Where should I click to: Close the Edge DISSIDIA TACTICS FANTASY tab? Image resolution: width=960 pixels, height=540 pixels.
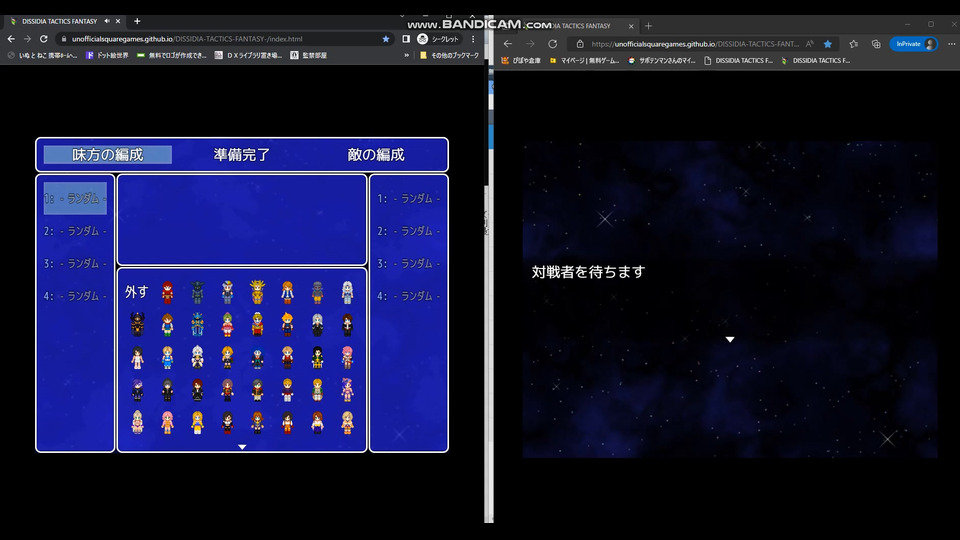click(x=631, y=26)
